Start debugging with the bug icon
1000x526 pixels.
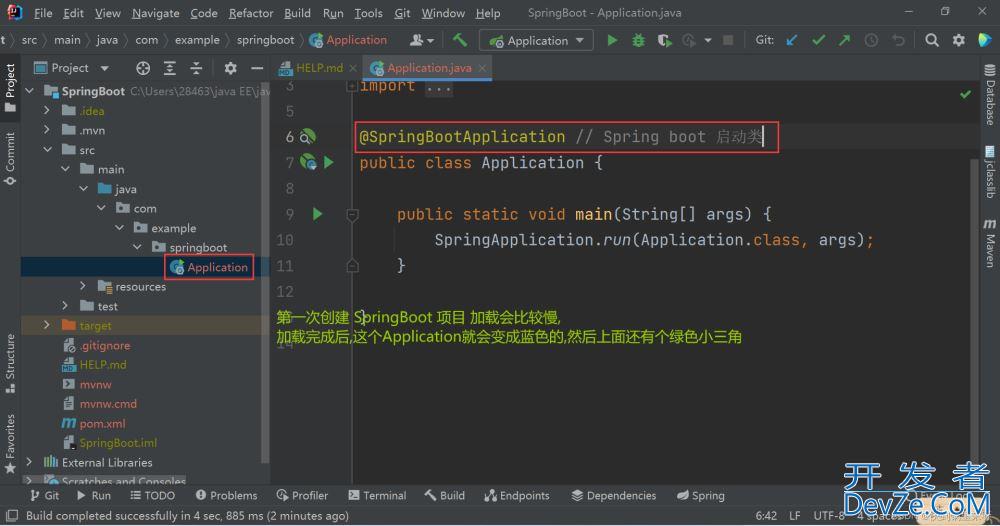pos(638,40)
